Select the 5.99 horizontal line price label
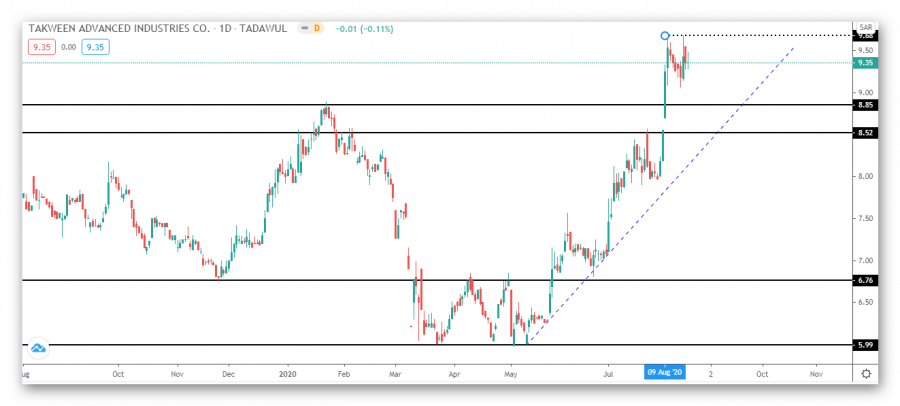 (x=864, y=345)
